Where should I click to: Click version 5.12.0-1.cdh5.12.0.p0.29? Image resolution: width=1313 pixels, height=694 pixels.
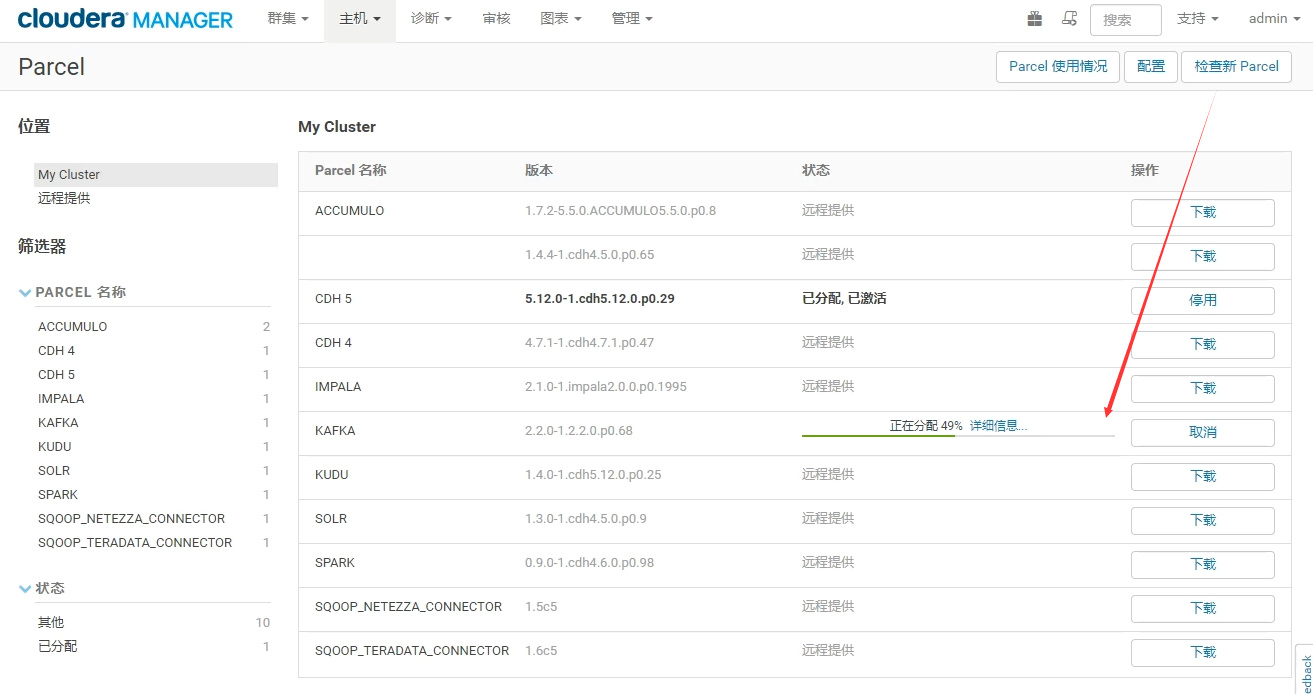[600, 299]
